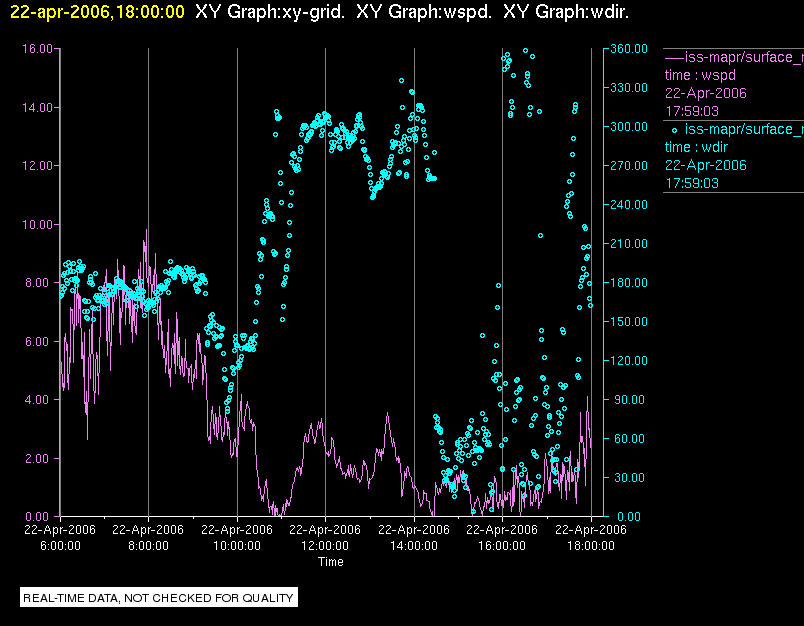Click the cyan wdir legend circle marker
Image resolution: width=804 pixels, height=626 pixels.
click(674, 130)
